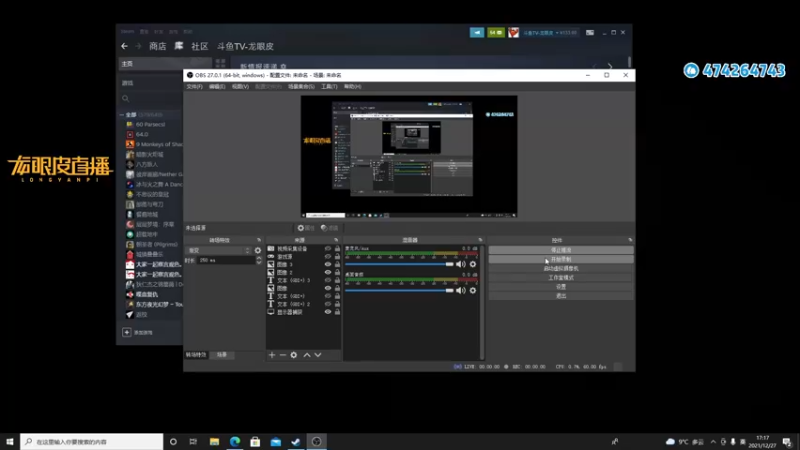Toggle the lock on 图像 3 source
800x450 pixels.
337,264
